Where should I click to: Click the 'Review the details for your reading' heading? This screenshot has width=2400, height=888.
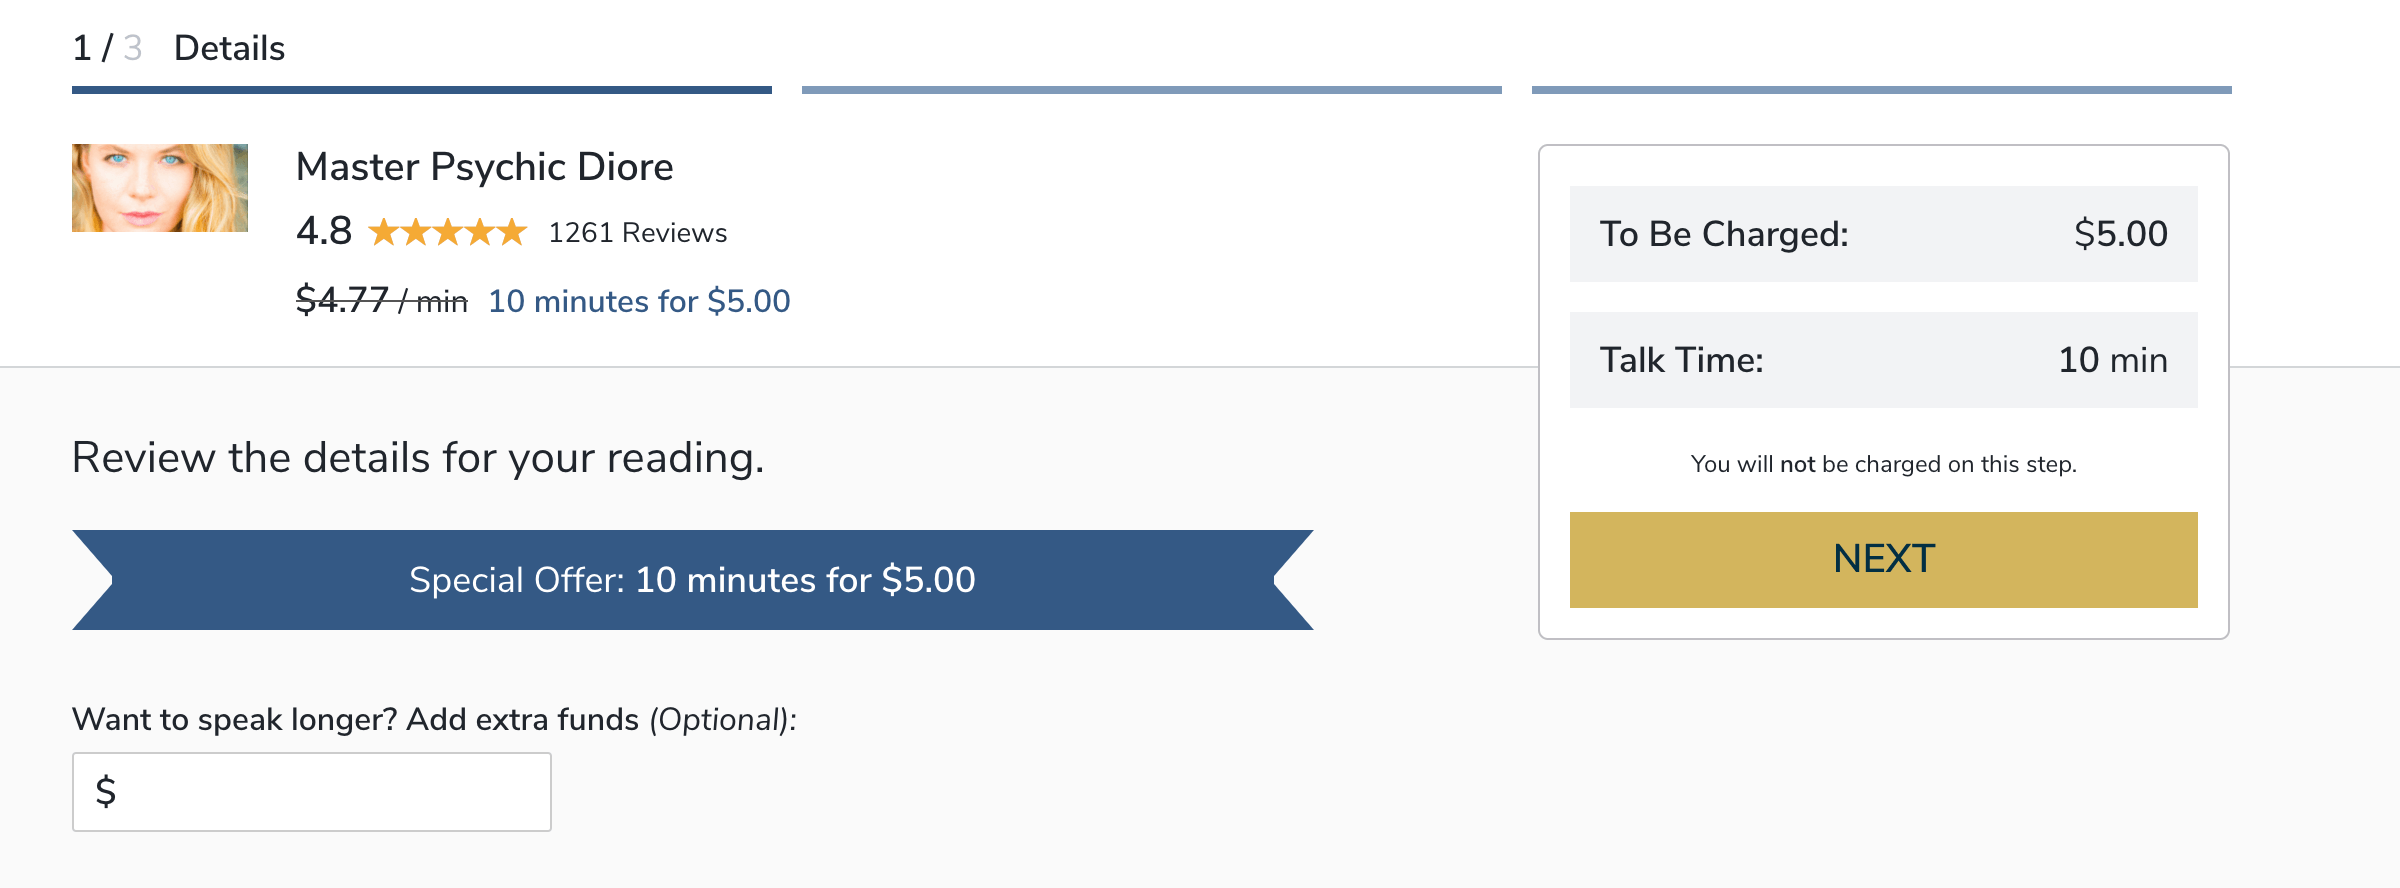418,458
